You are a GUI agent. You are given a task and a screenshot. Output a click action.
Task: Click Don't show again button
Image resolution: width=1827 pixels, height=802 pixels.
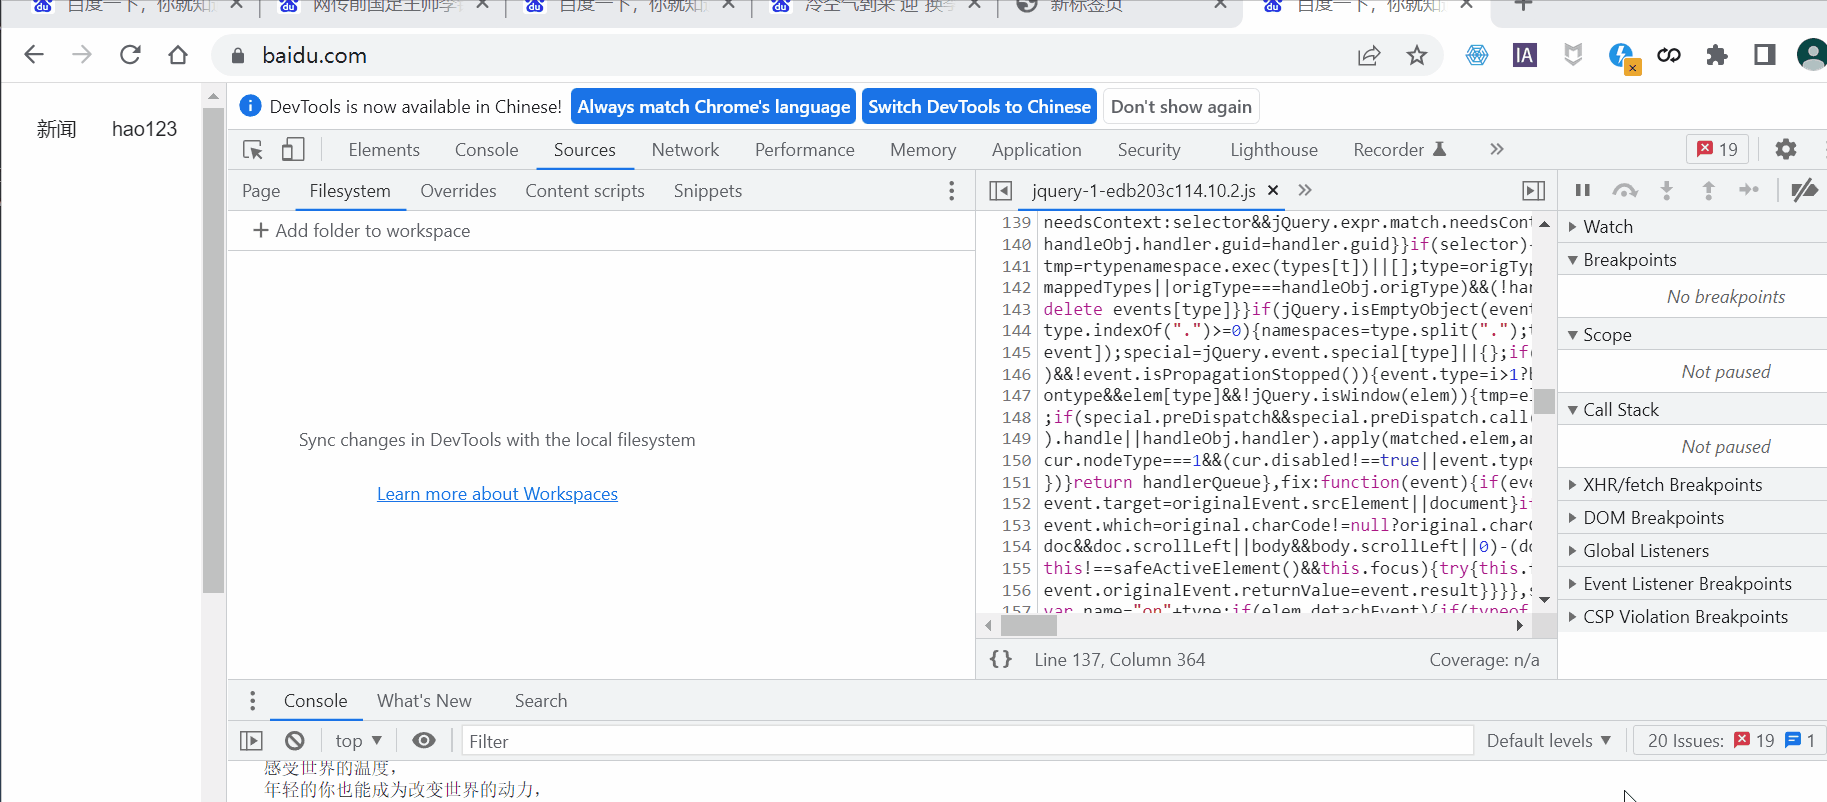click(1181, 107)
